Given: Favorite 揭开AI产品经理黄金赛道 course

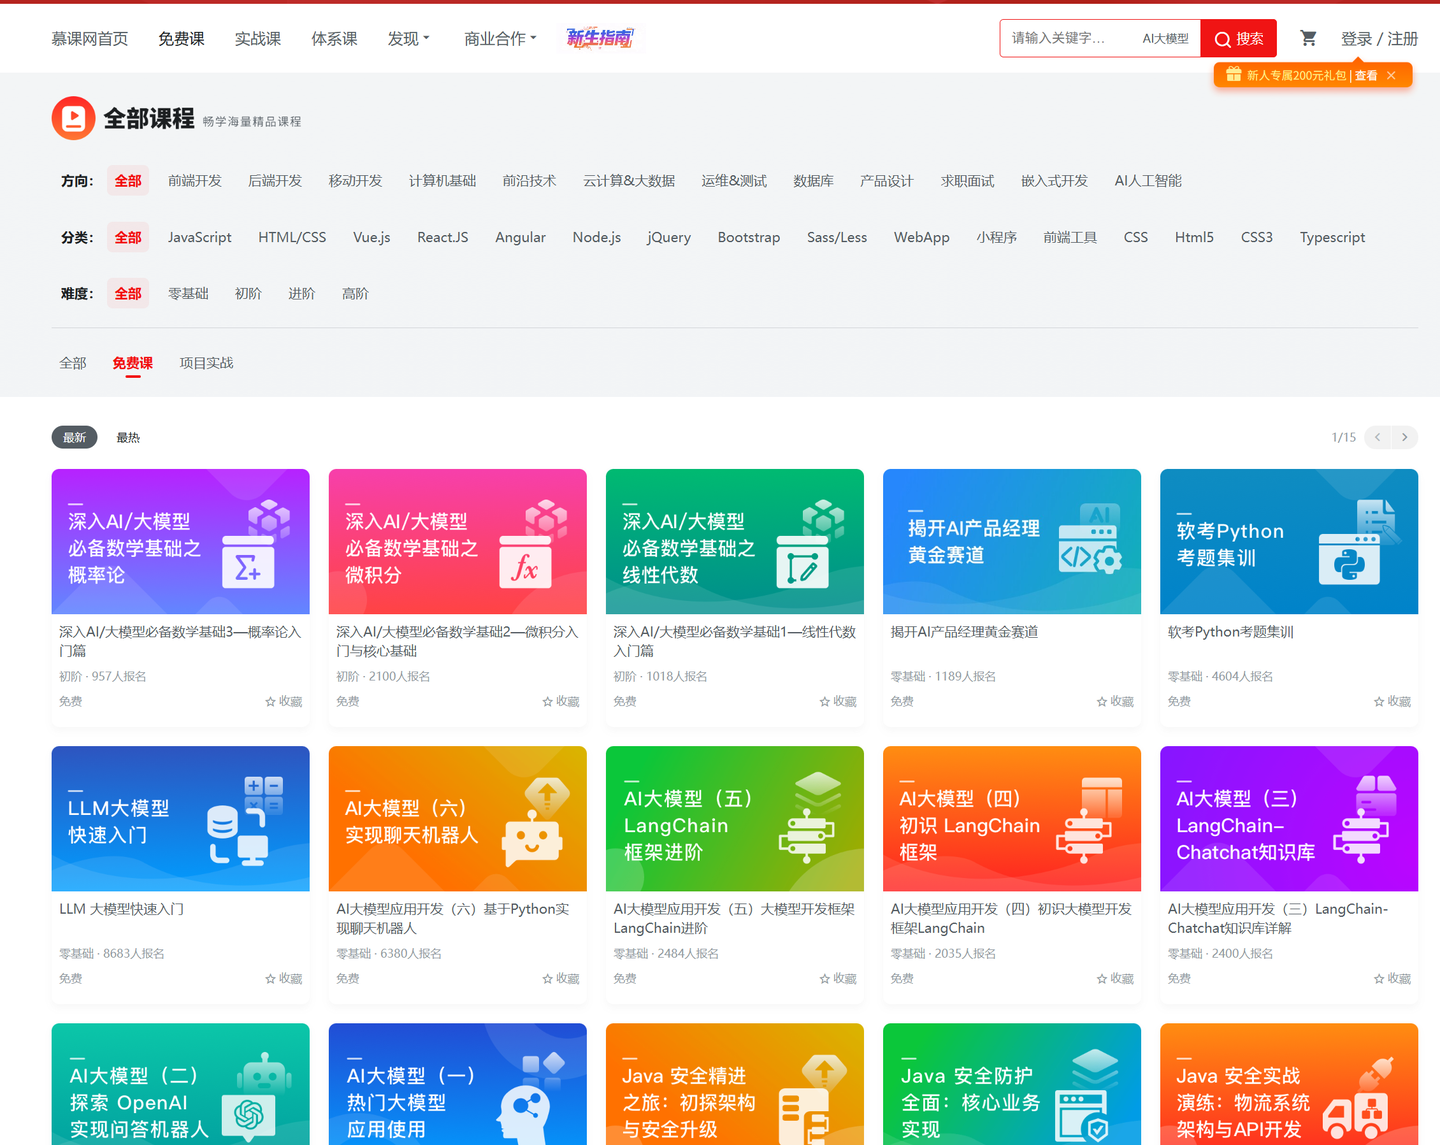Looking at the screenshot, I should point(1115,701).
